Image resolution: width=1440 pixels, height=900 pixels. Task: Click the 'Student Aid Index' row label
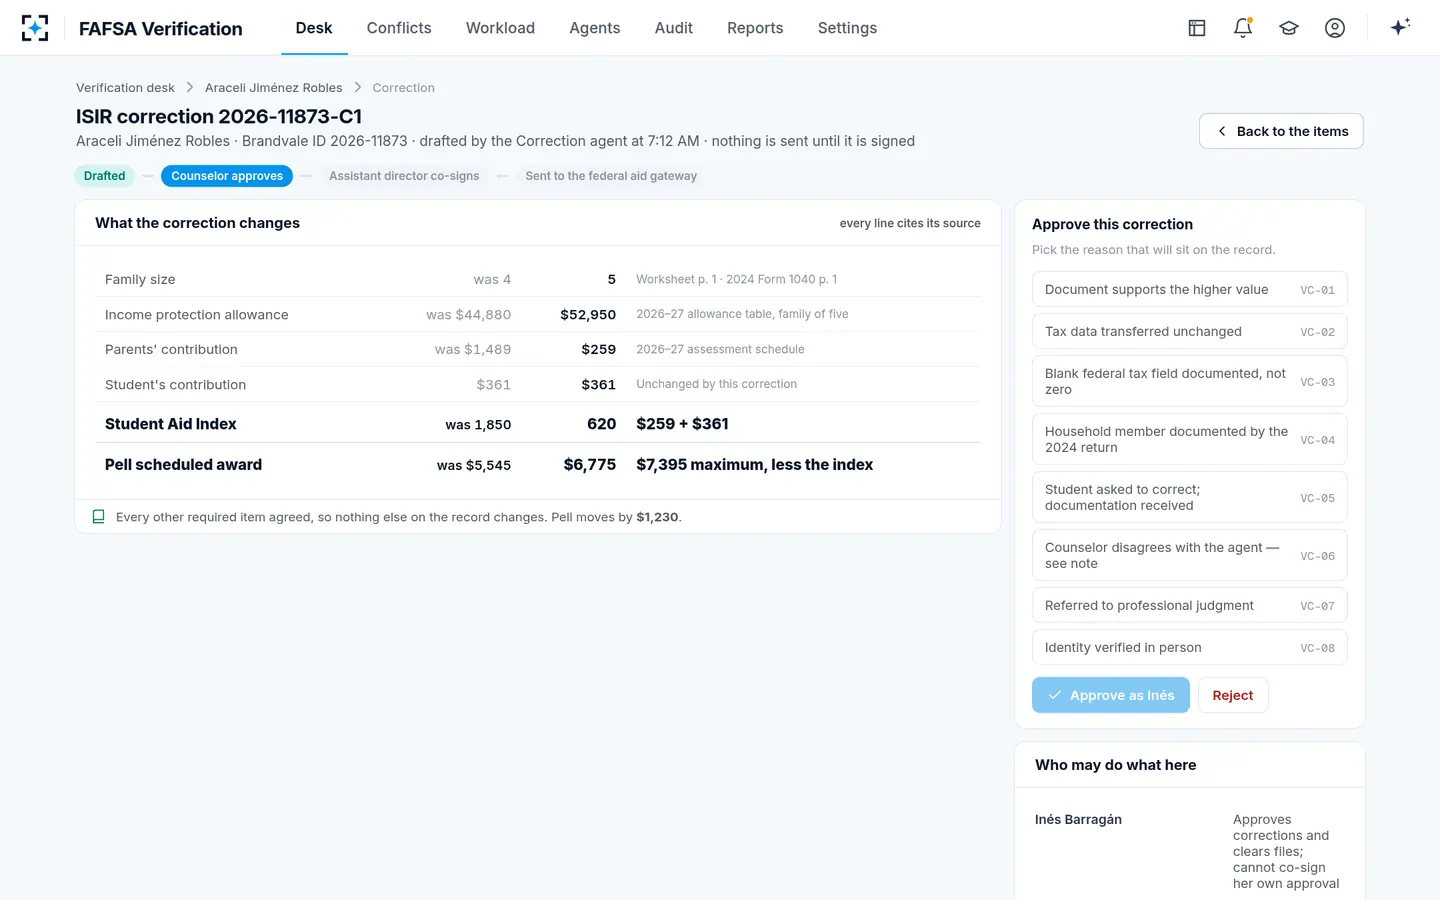(x=171, y=424)
